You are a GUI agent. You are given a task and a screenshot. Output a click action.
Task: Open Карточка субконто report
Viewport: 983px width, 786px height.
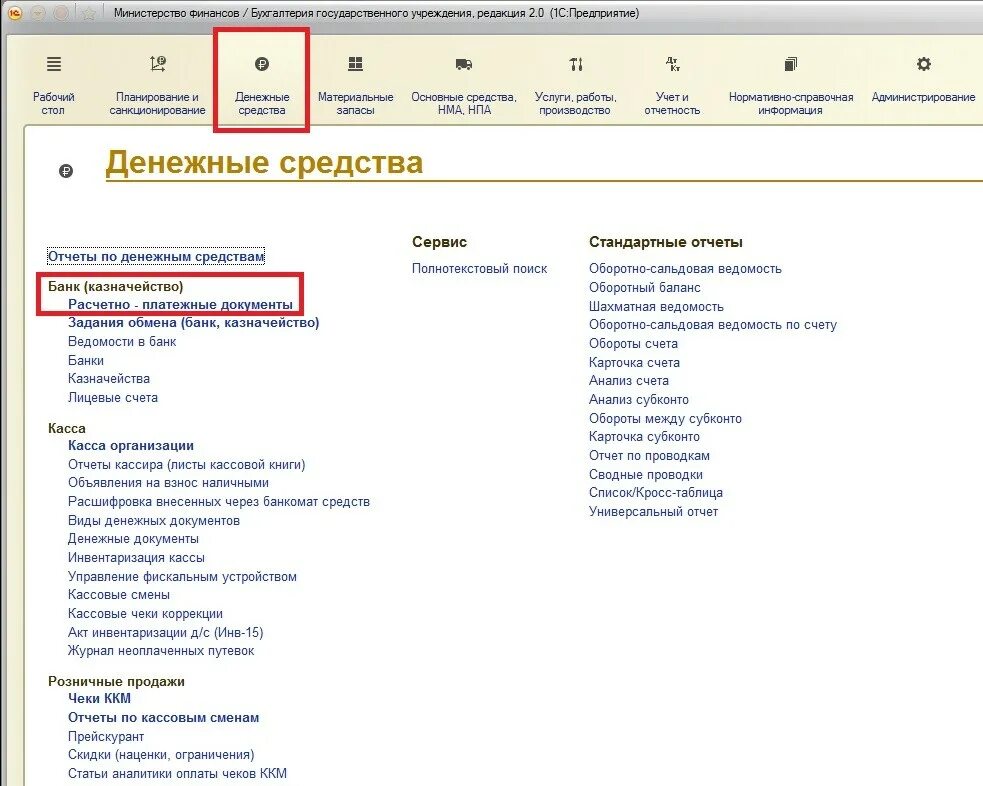coord(644,436)
